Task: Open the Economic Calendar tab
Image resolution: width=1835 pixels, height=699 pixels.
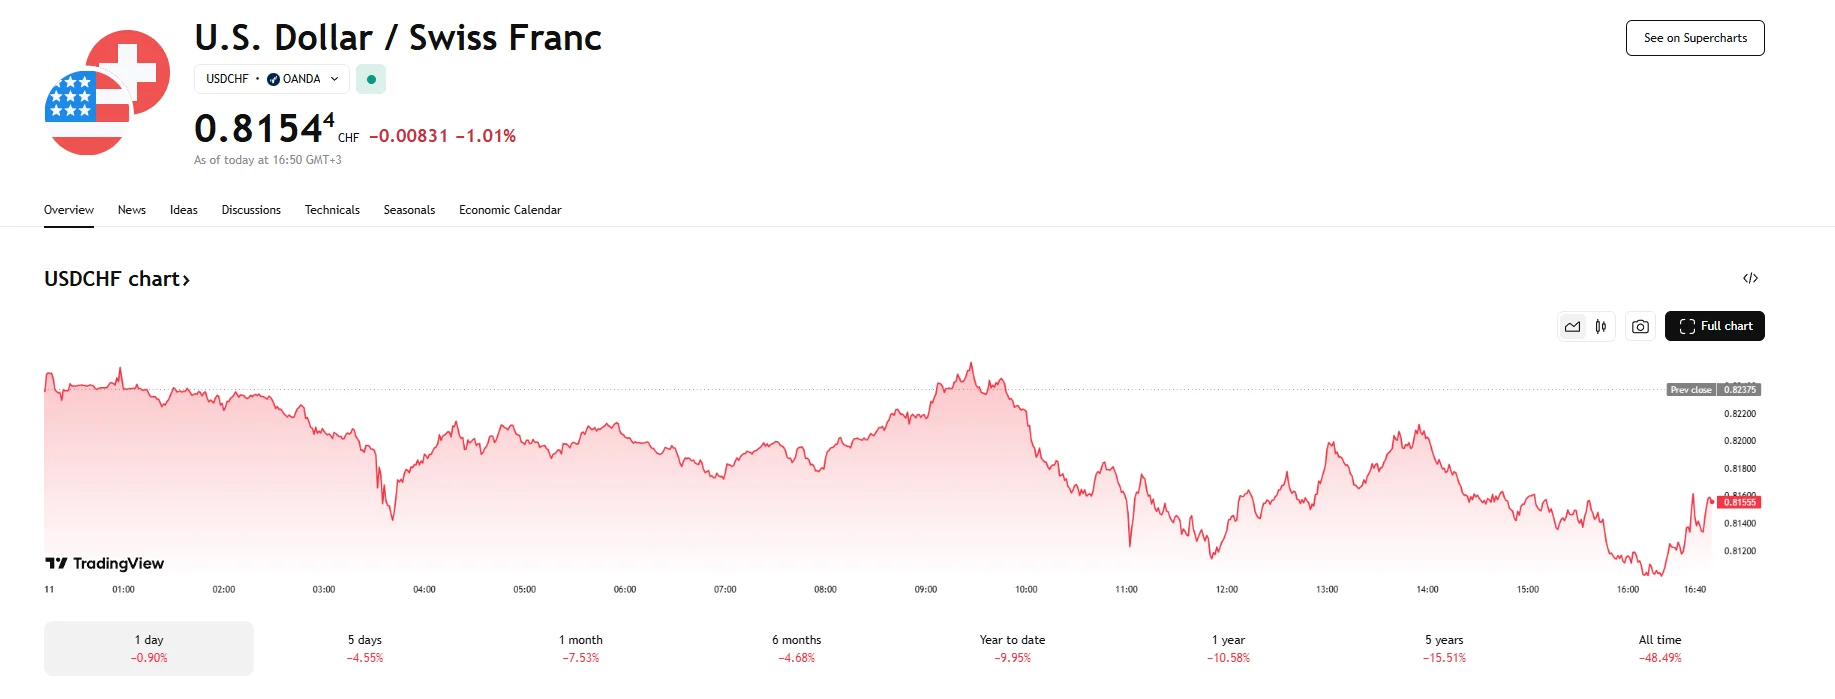Action: (x=510, y=210)
